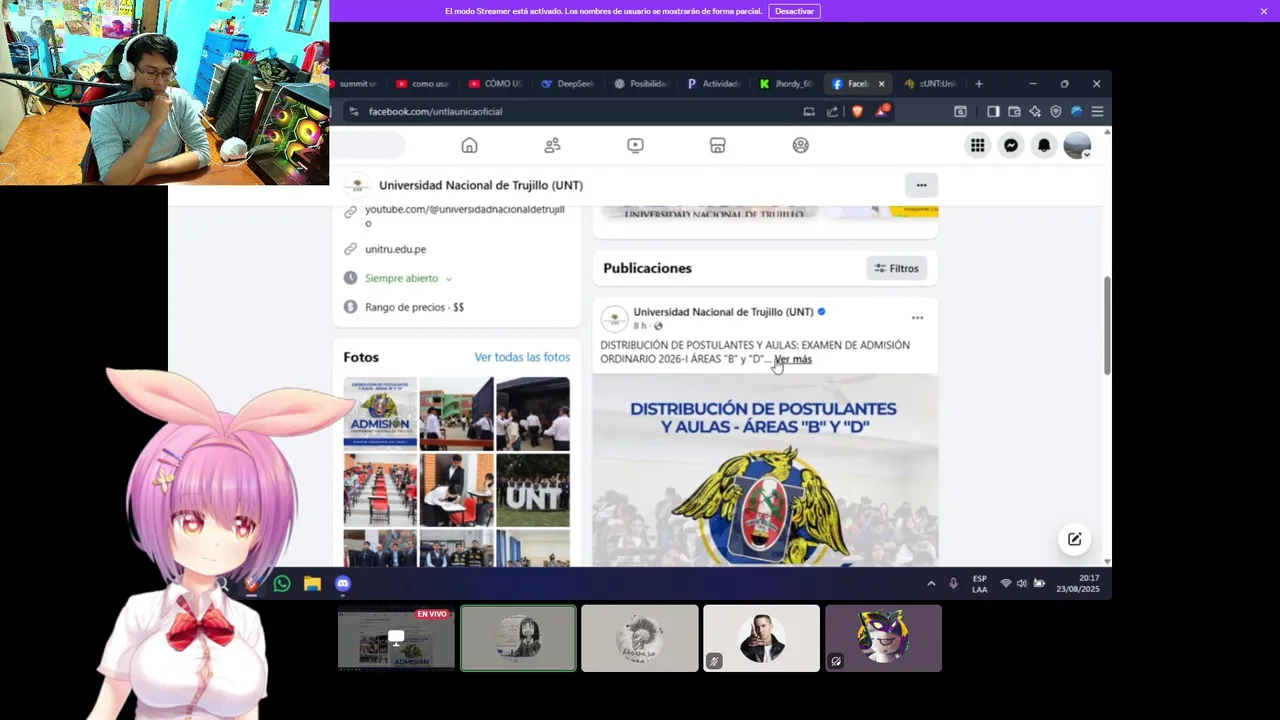
Task: Select the EN VIVO stream tile
Action: pyautogui.click(x=396, y=638)
